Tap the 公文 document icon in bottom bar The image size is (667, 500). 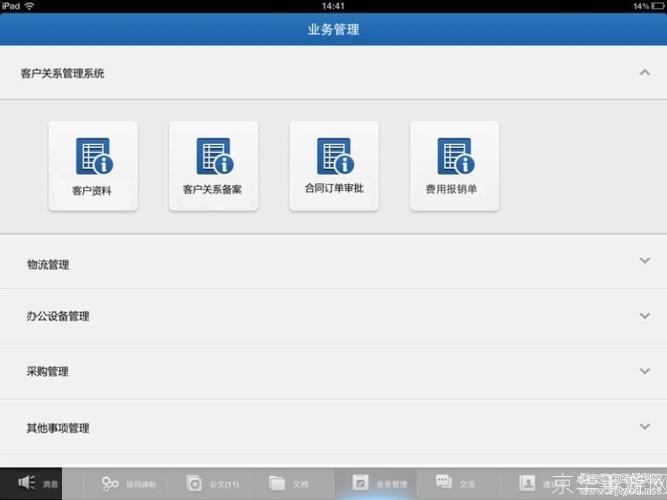194,484
